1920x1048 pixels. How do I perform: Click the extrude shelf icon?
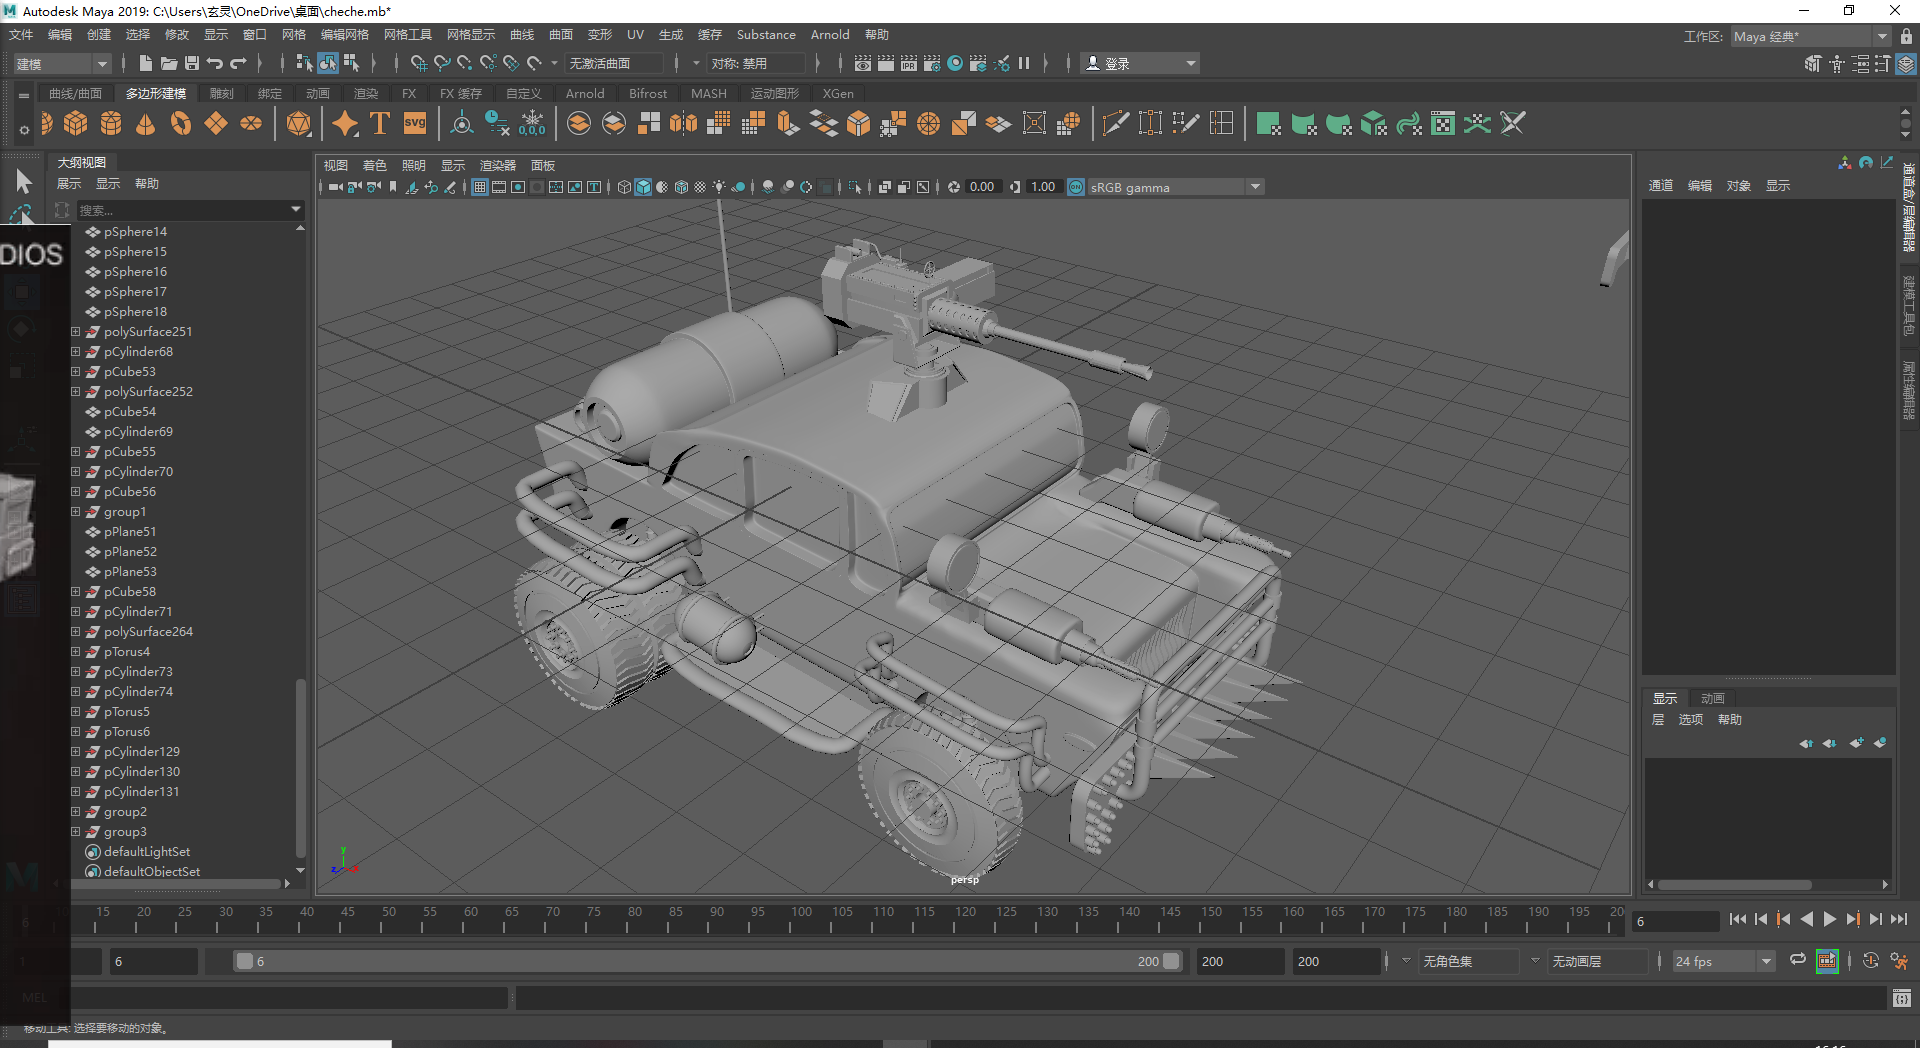pos(788,124)
